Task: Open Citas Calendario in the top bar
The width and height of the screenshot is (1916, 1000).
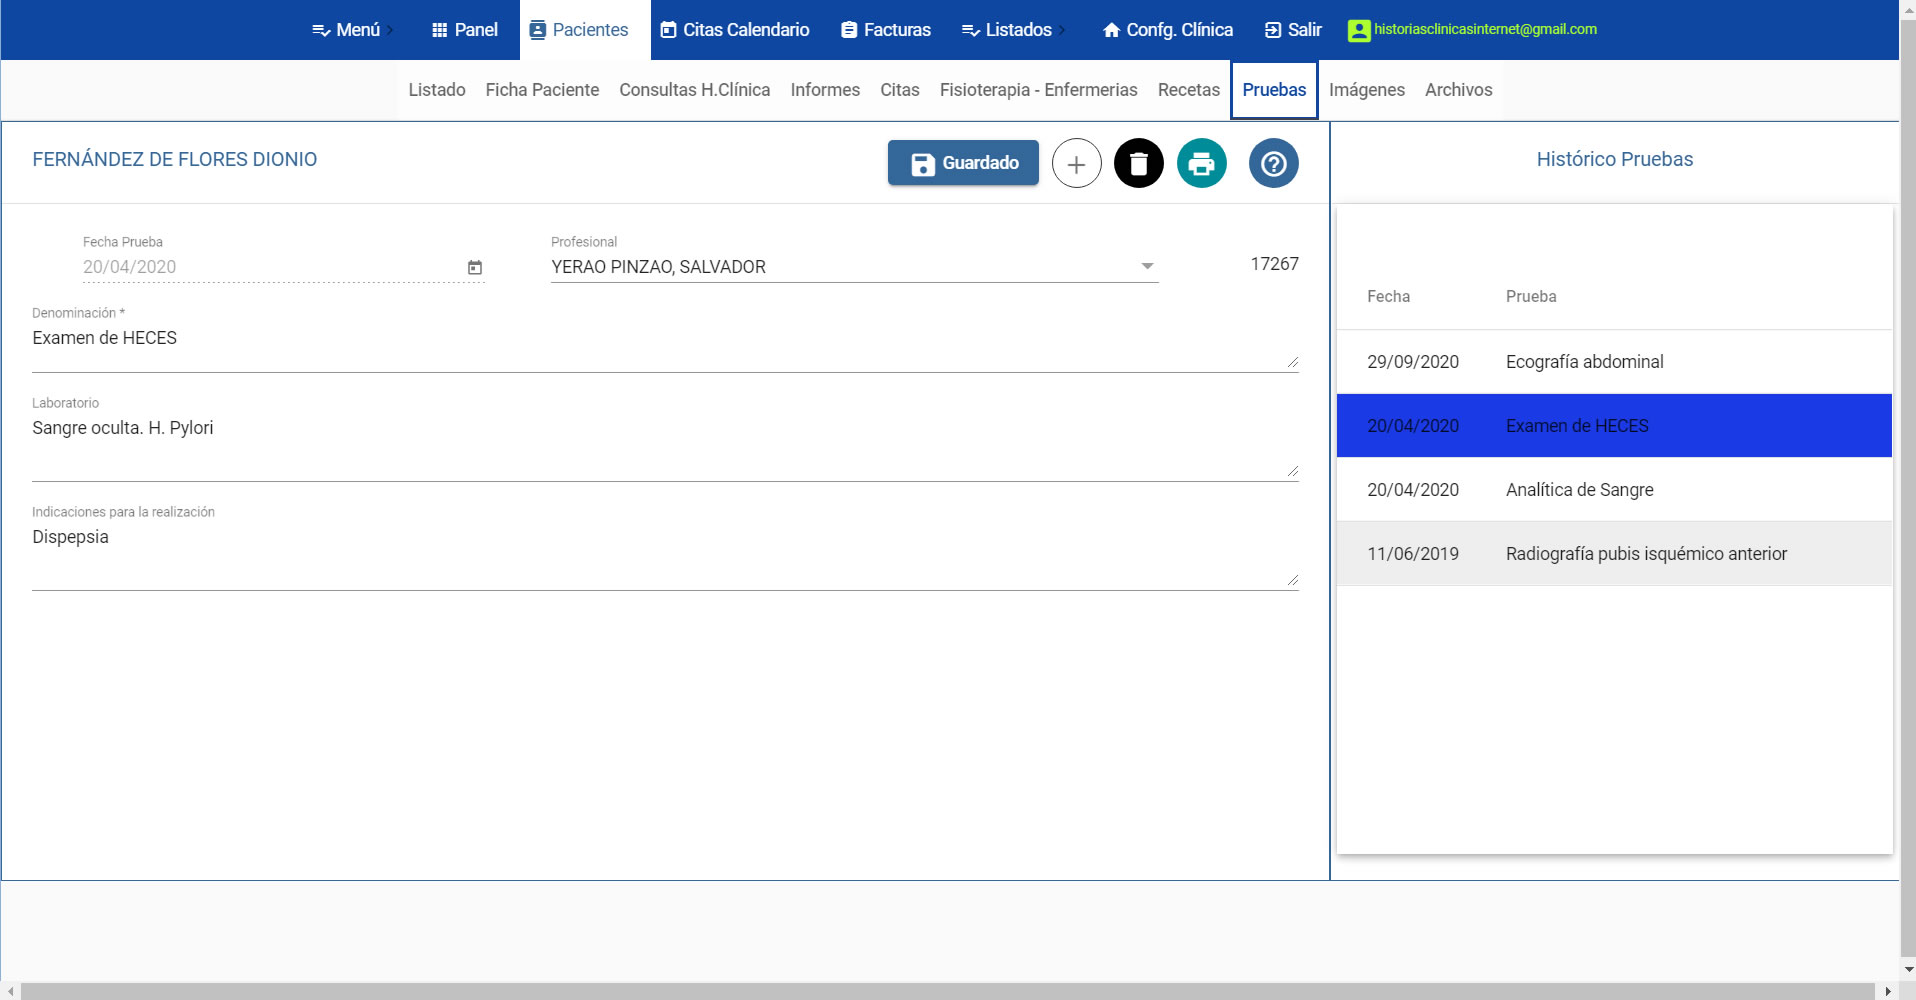Action: (x=735, y=30)
